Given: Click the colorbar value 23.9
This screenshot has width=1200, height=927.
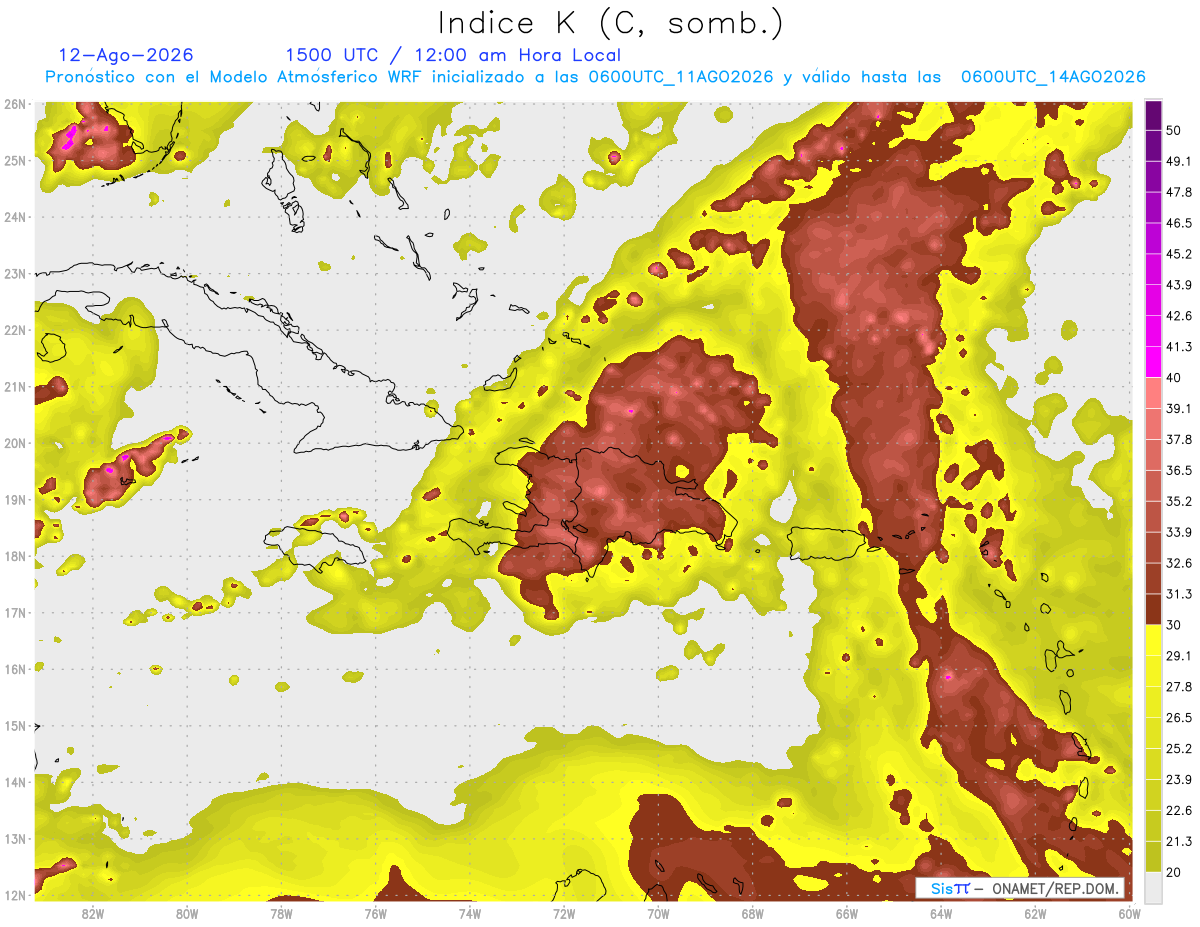Looking at the screenshot, I should (1179, 780).
